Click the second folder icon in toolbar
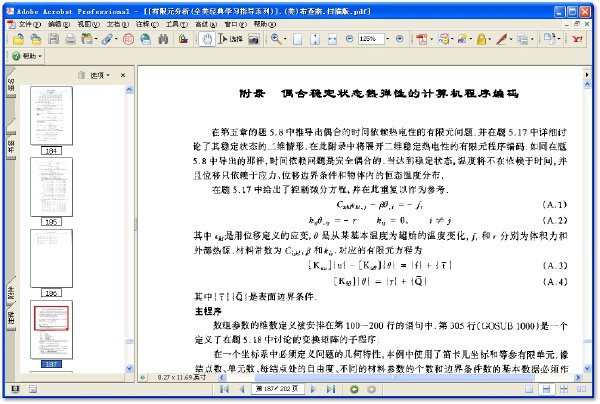The image size is (600, 404). coord(36,39)
